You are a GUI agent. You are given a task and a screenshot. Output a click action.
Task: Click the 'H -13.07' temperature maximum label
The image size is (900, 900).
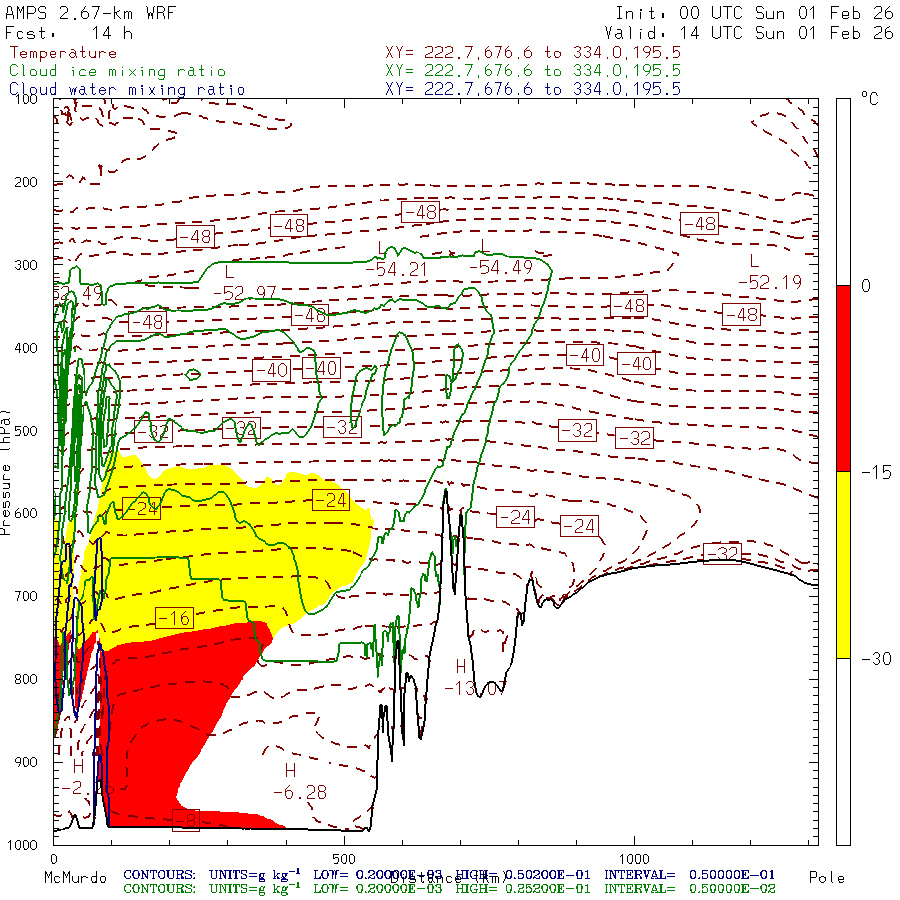coord(475,677)
